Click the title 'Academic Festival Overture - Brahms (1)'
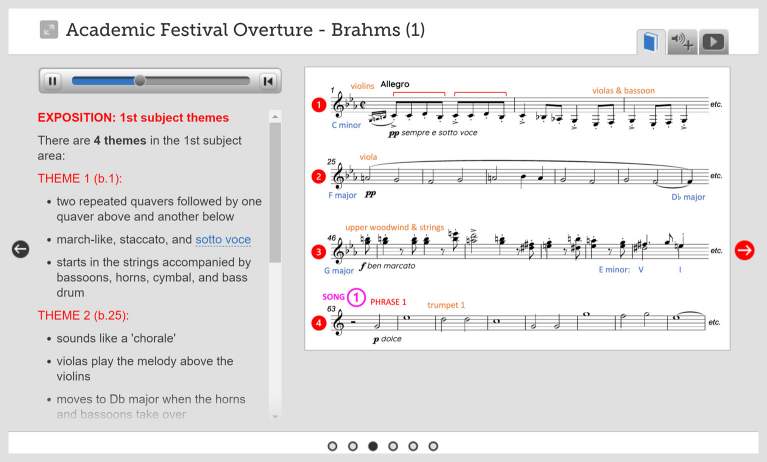This screenshot has height=462, width=767. point(246,30)
